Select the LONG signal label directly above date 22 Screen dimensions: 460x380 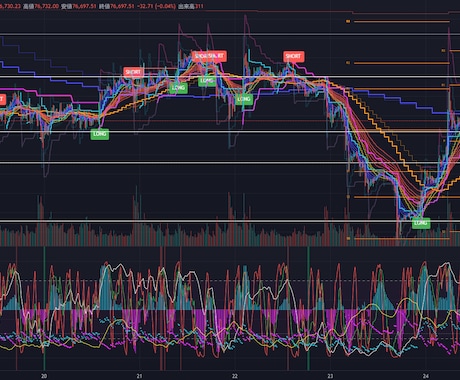(244, 99)
